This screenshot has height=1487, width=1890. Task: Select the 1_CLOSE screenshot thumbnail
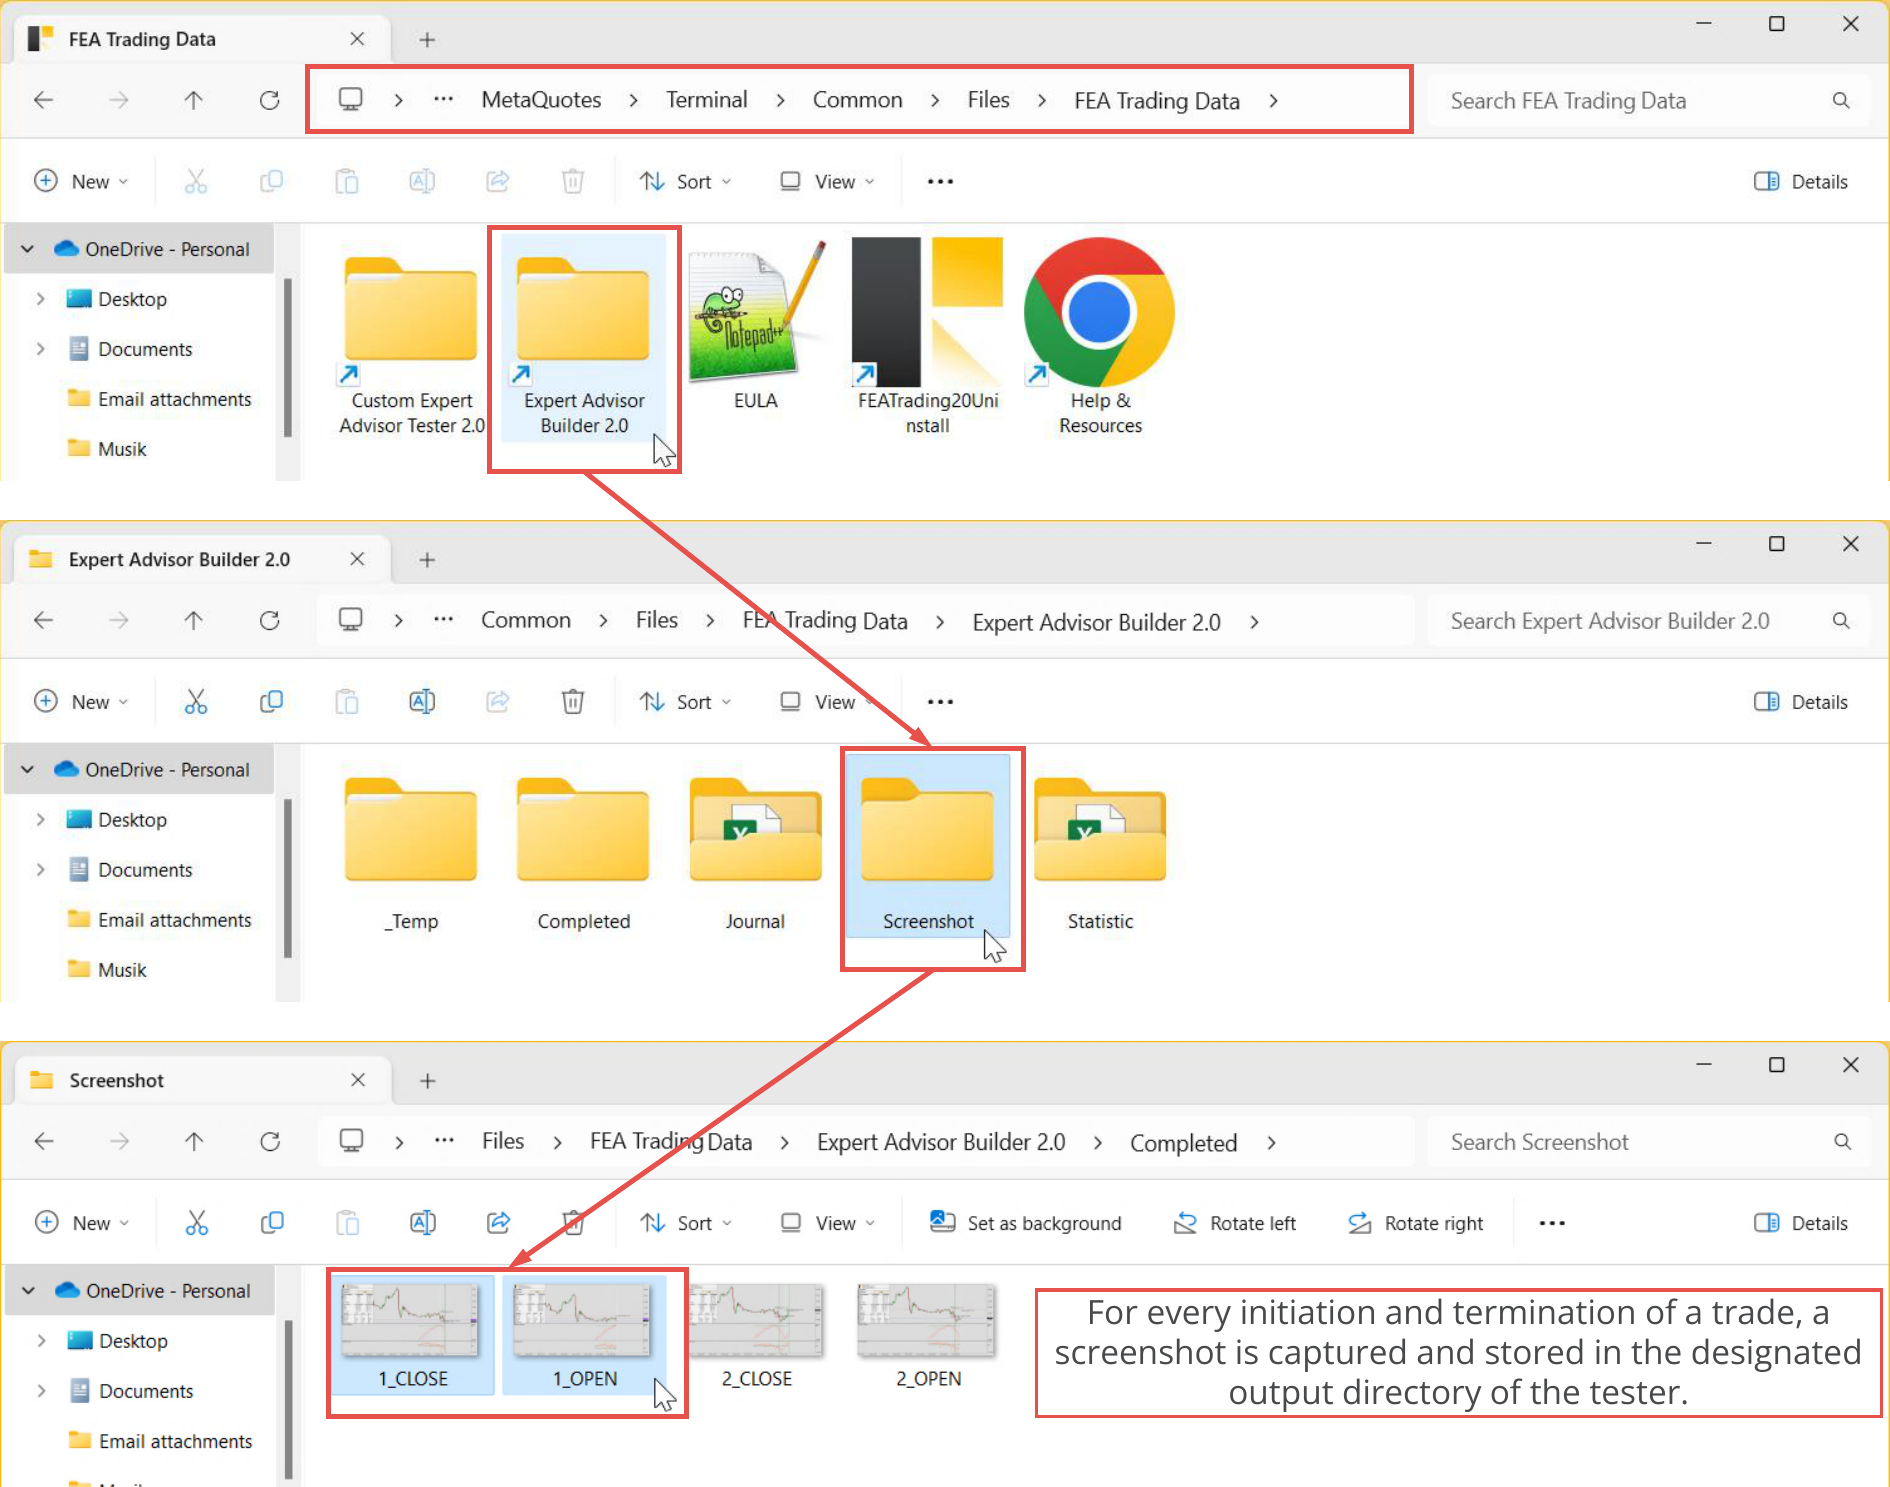412,1336
